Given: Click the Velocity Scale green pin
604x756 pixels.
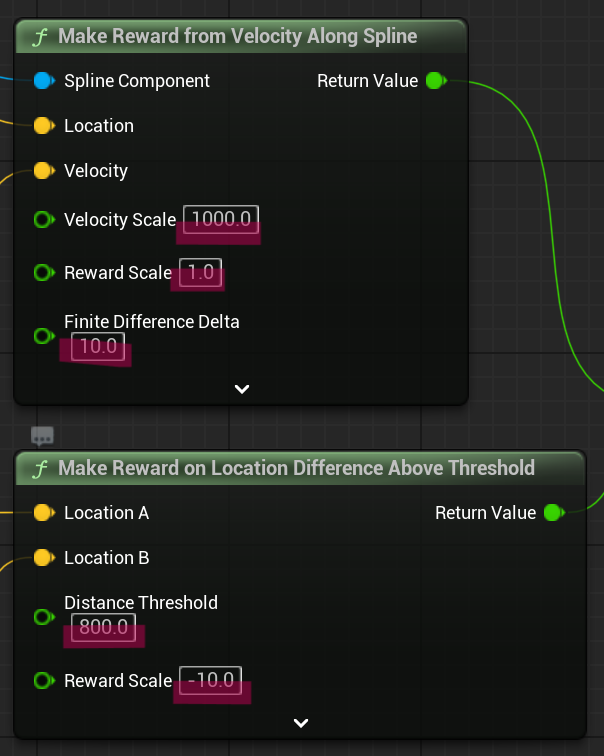Looking at the screenshot, I should 43,219.
